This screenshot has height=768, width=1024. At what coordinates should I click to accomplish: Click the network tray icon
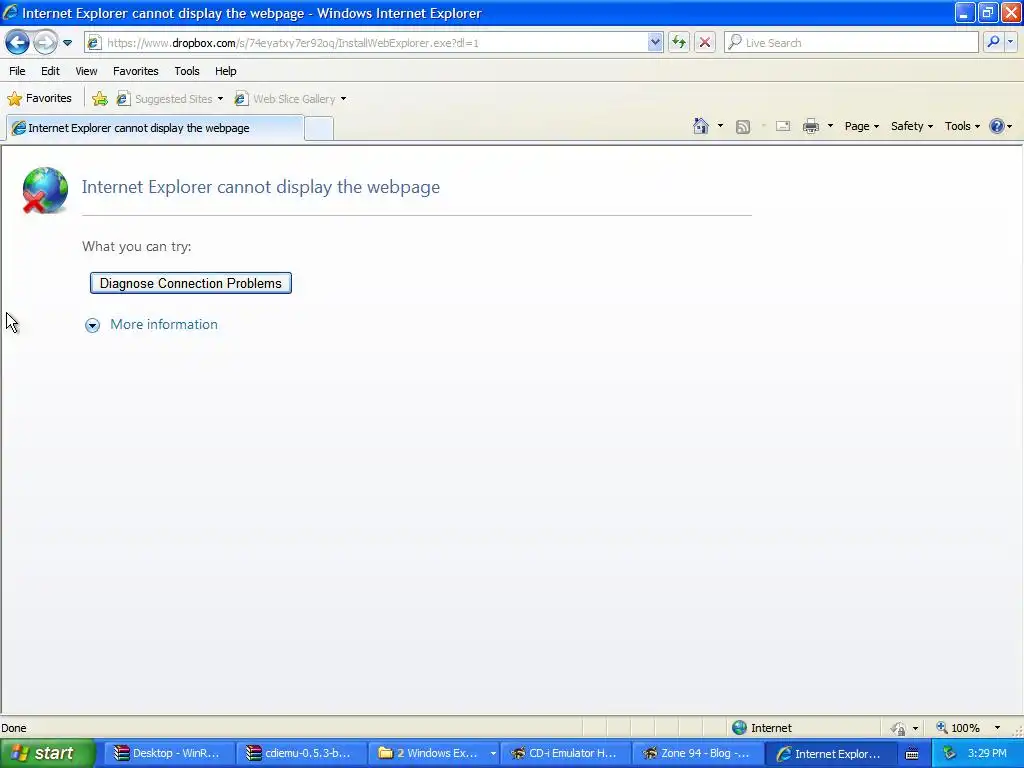point(949,754)
